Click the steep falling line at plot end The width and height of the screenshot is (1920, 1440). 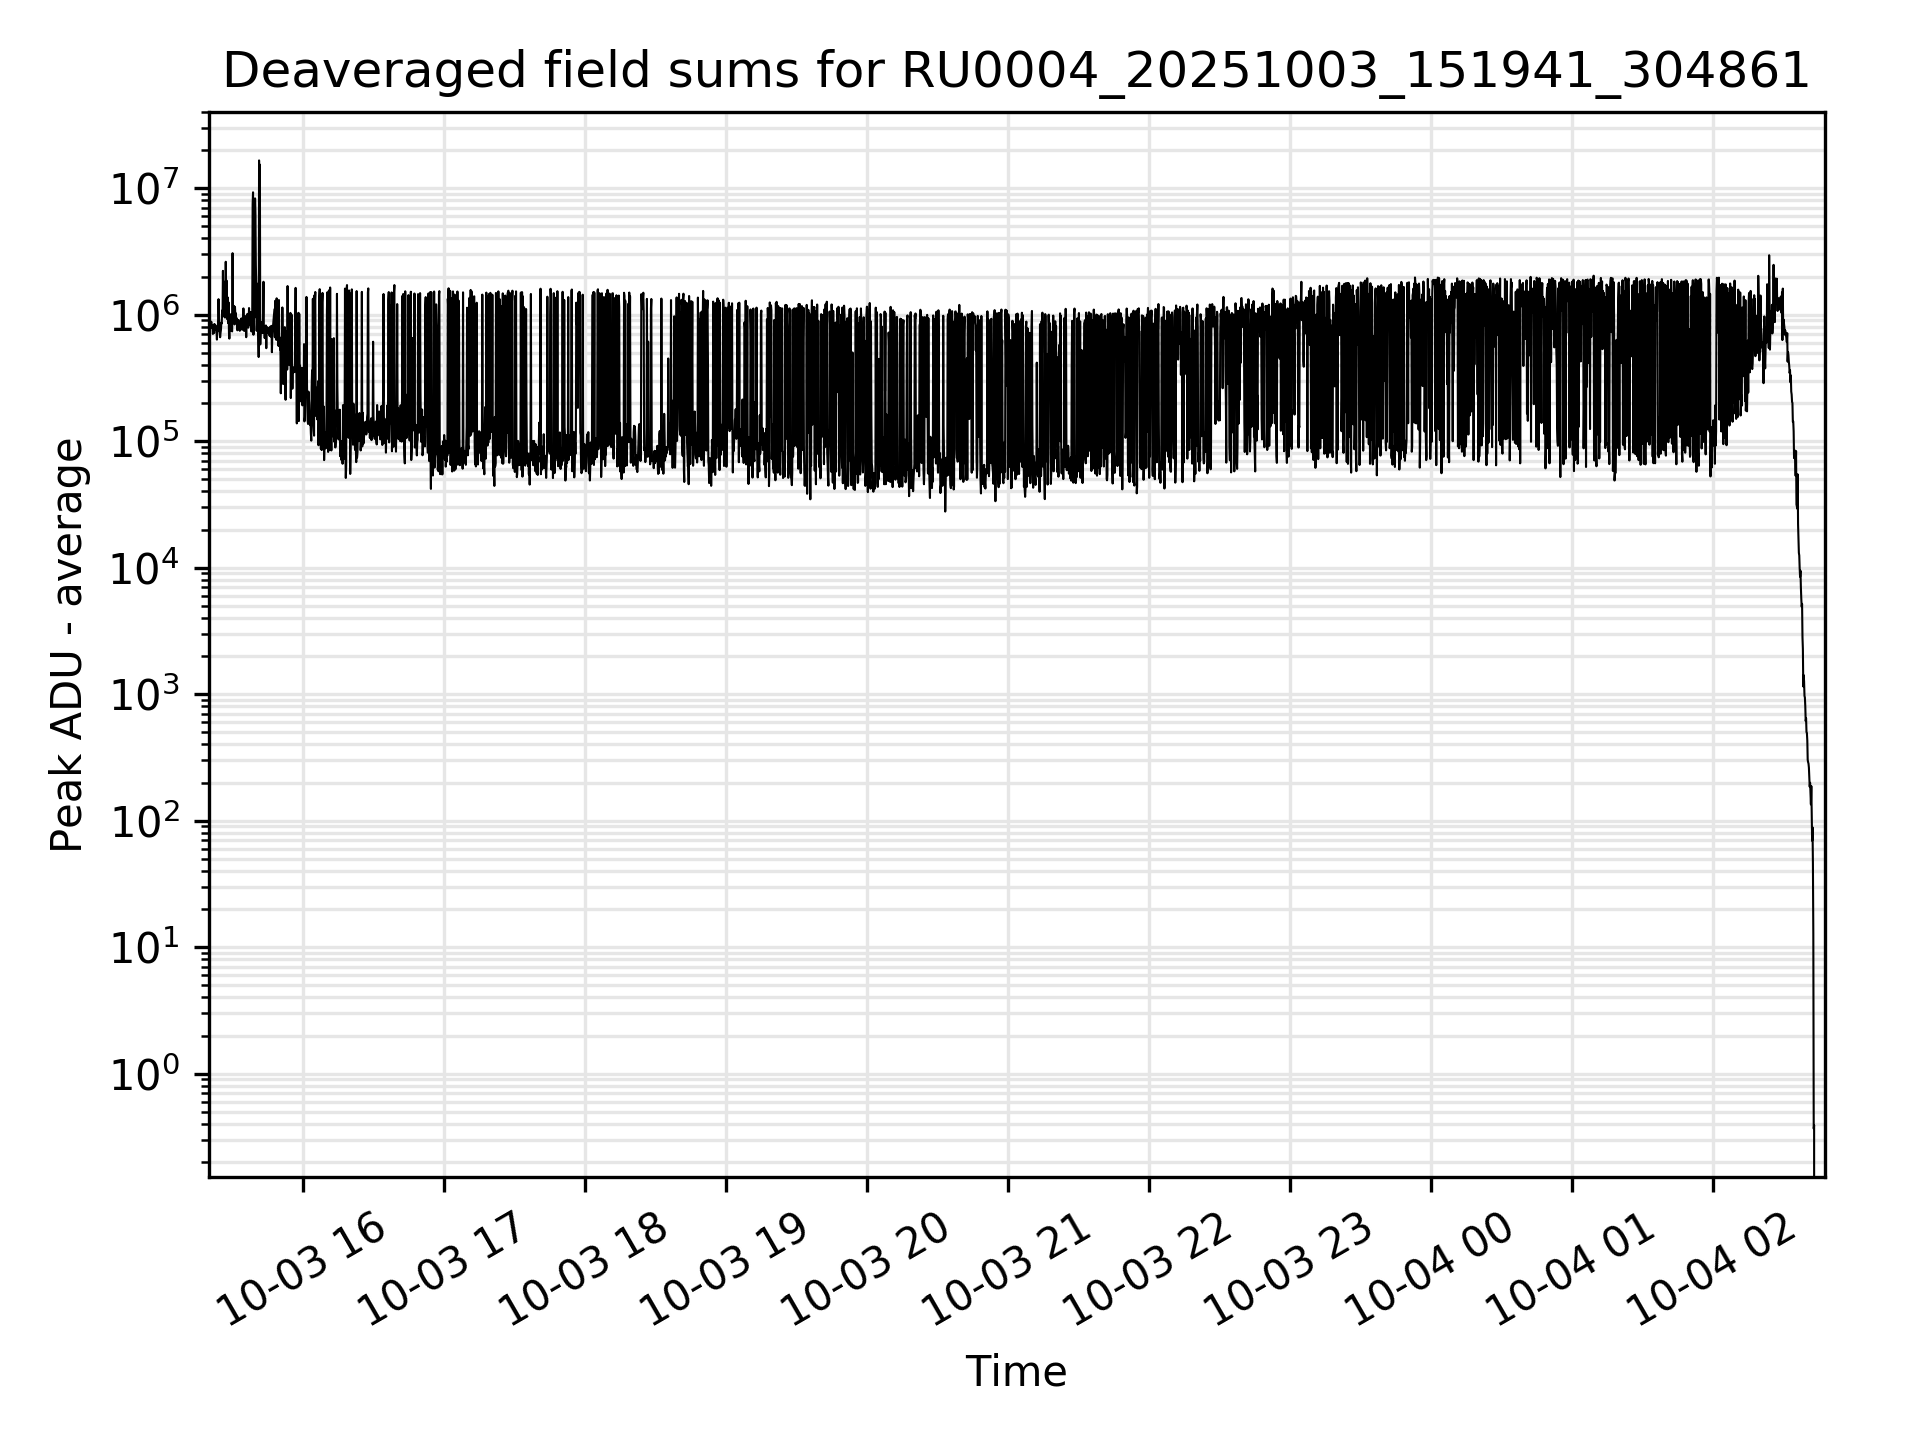(x=1801, y=600)
